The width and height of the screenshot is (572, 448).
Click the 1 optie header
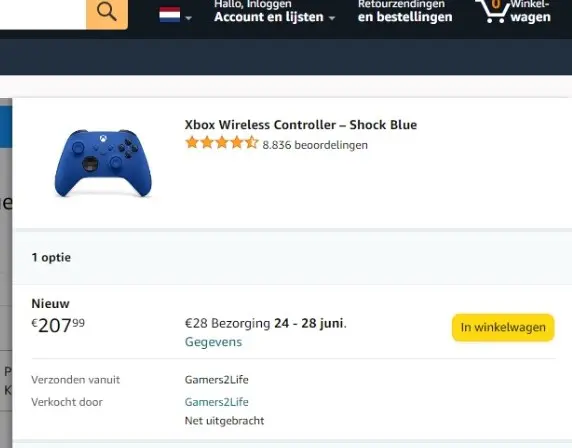pos(51,257)
